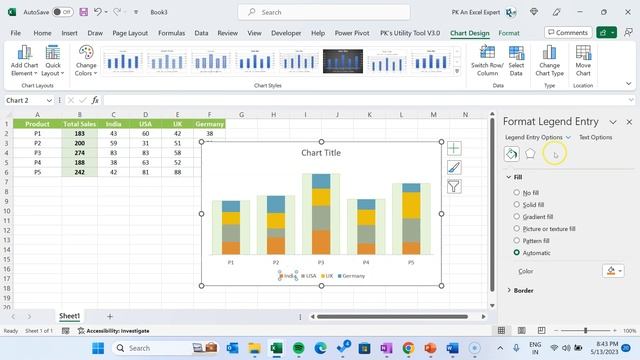Select the No fill option
The width and height of the screenshot is (640, 360).
click(516, 192)
